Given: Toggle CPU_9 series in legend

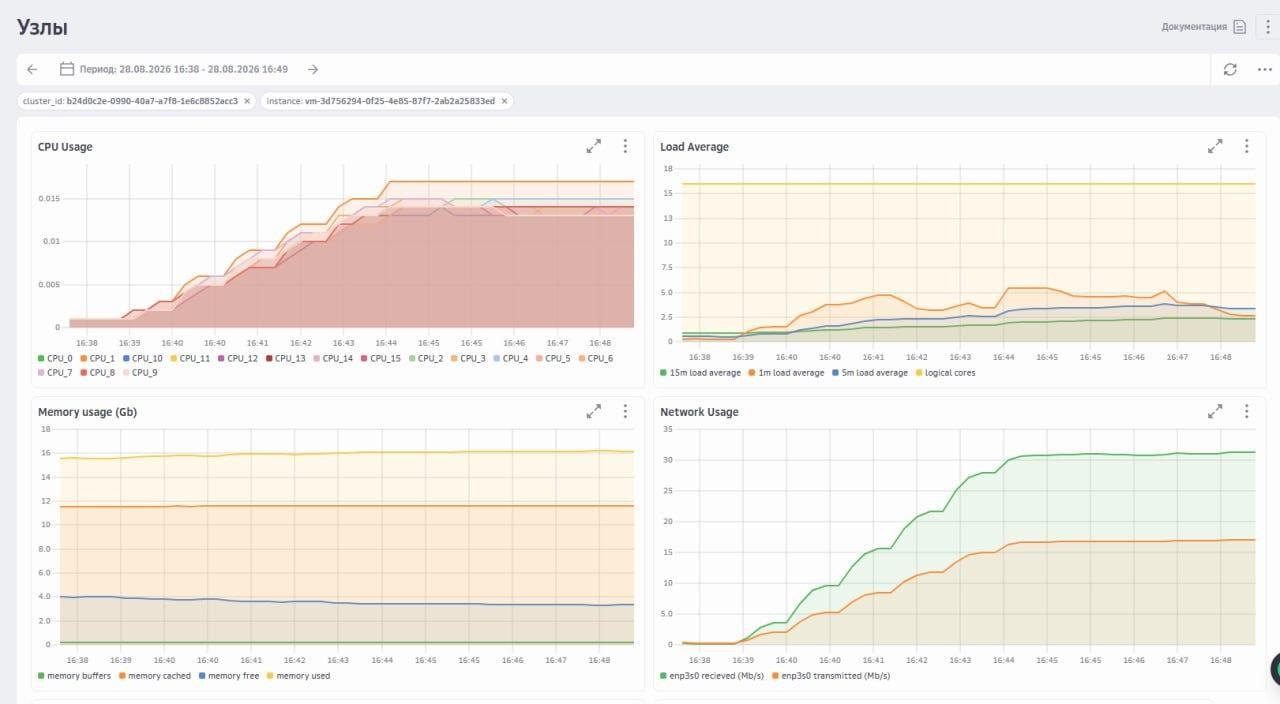Looking at the screenshot, I should [140, 372].
